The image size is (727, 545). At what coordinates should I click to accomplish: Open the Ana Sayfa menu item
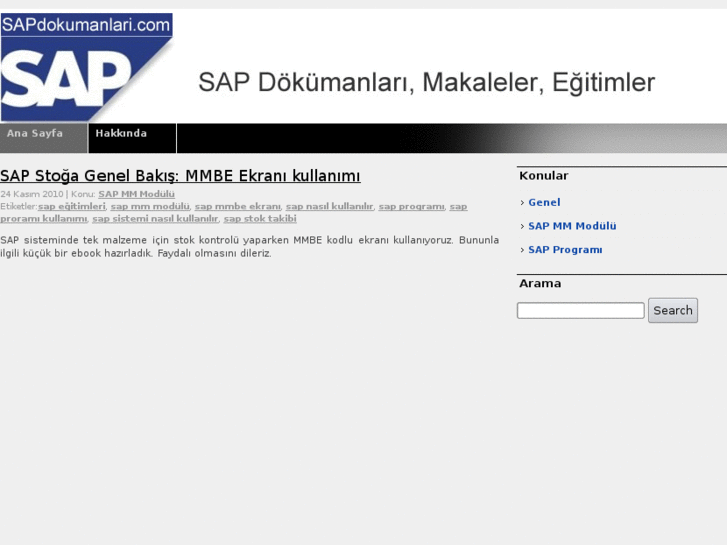pyautogui.click(x=44, y=138)
